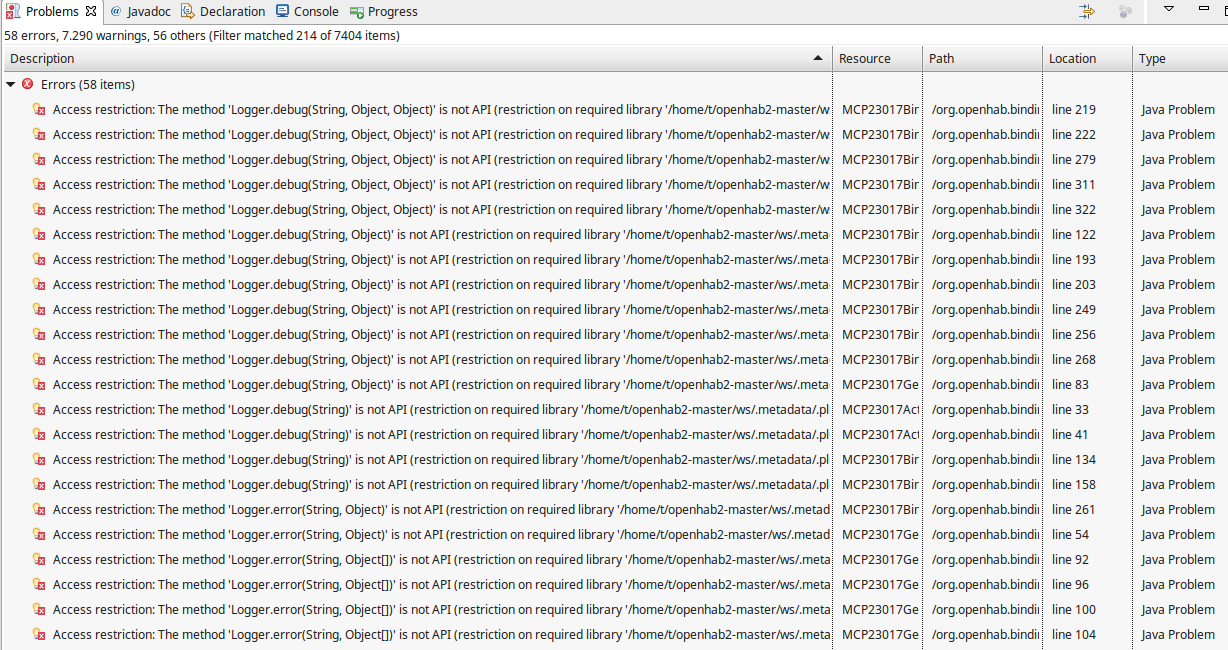The image size is (1228, 650).
Task: Click the MCP23017Bir resource cell on line 134 row
Action: coord(880,459)
